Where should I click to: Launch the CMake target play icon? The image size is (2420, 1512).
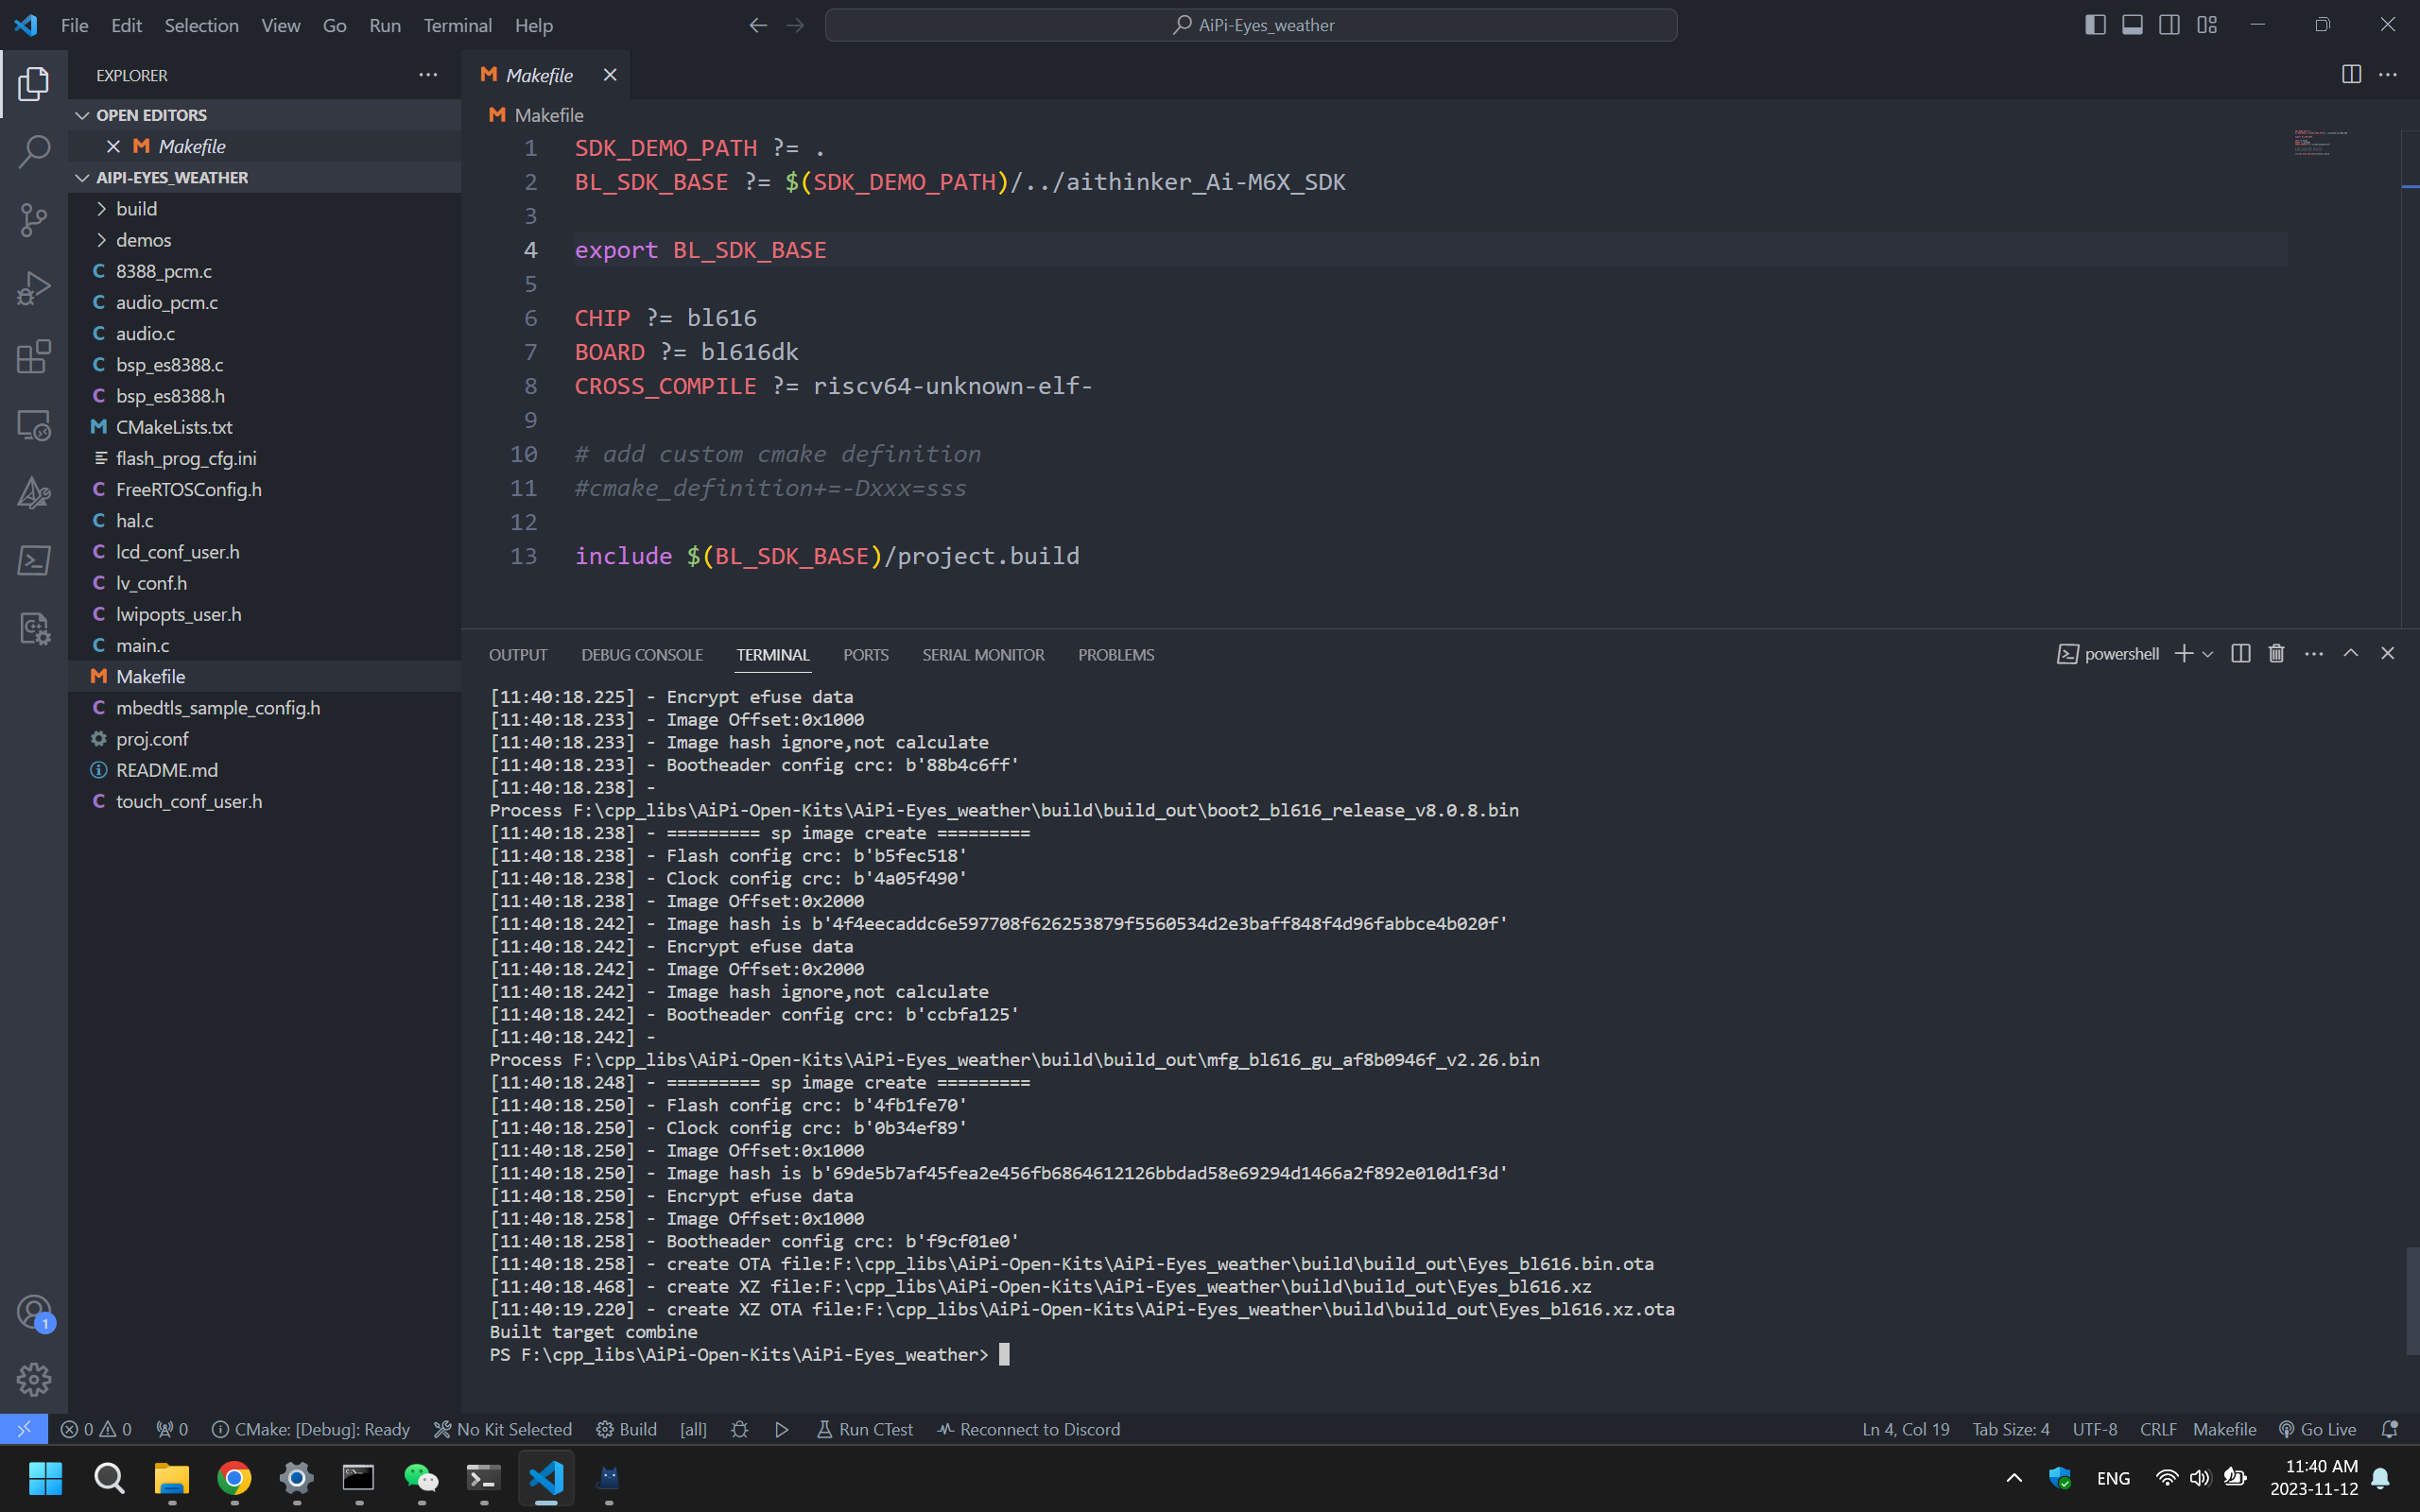tap(782, 1429)
